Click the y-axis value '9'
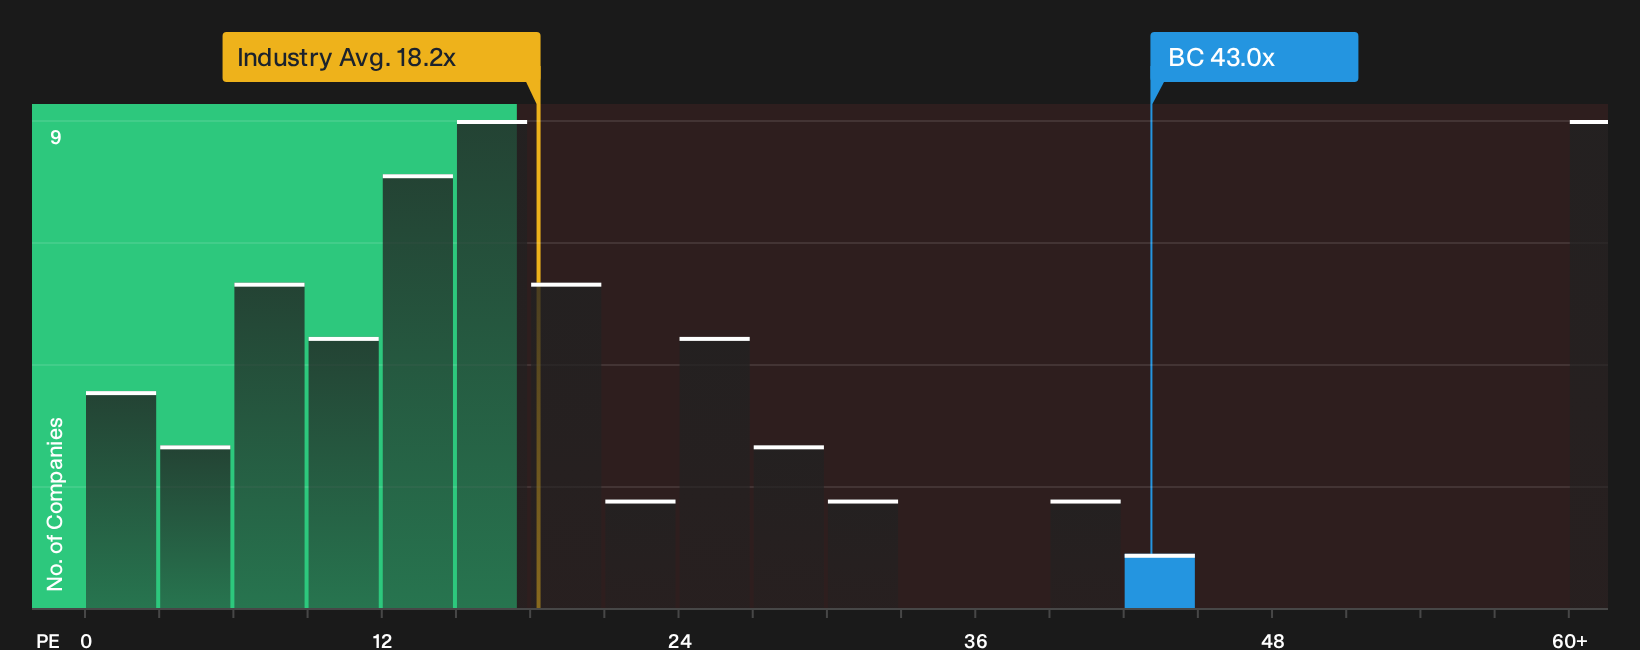Viewport: 1640px width, 650px height. pos(56,137)
